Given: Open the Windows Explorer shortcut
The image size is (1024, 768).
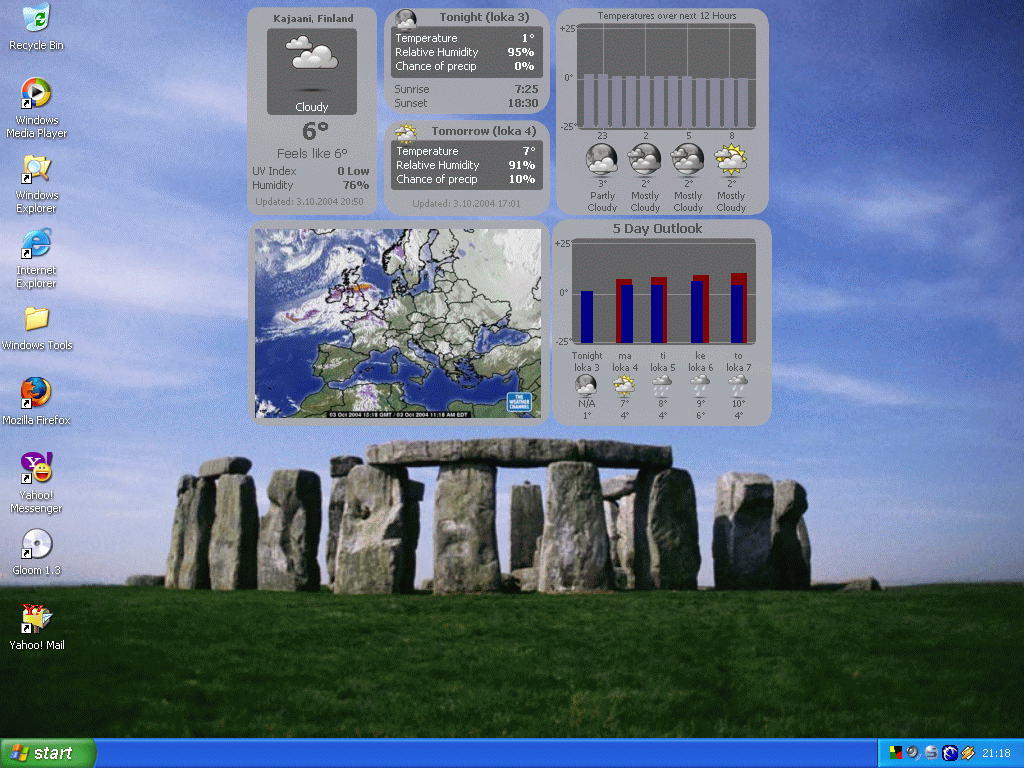Looking at the screenshot, I should (x=36, y=169).
